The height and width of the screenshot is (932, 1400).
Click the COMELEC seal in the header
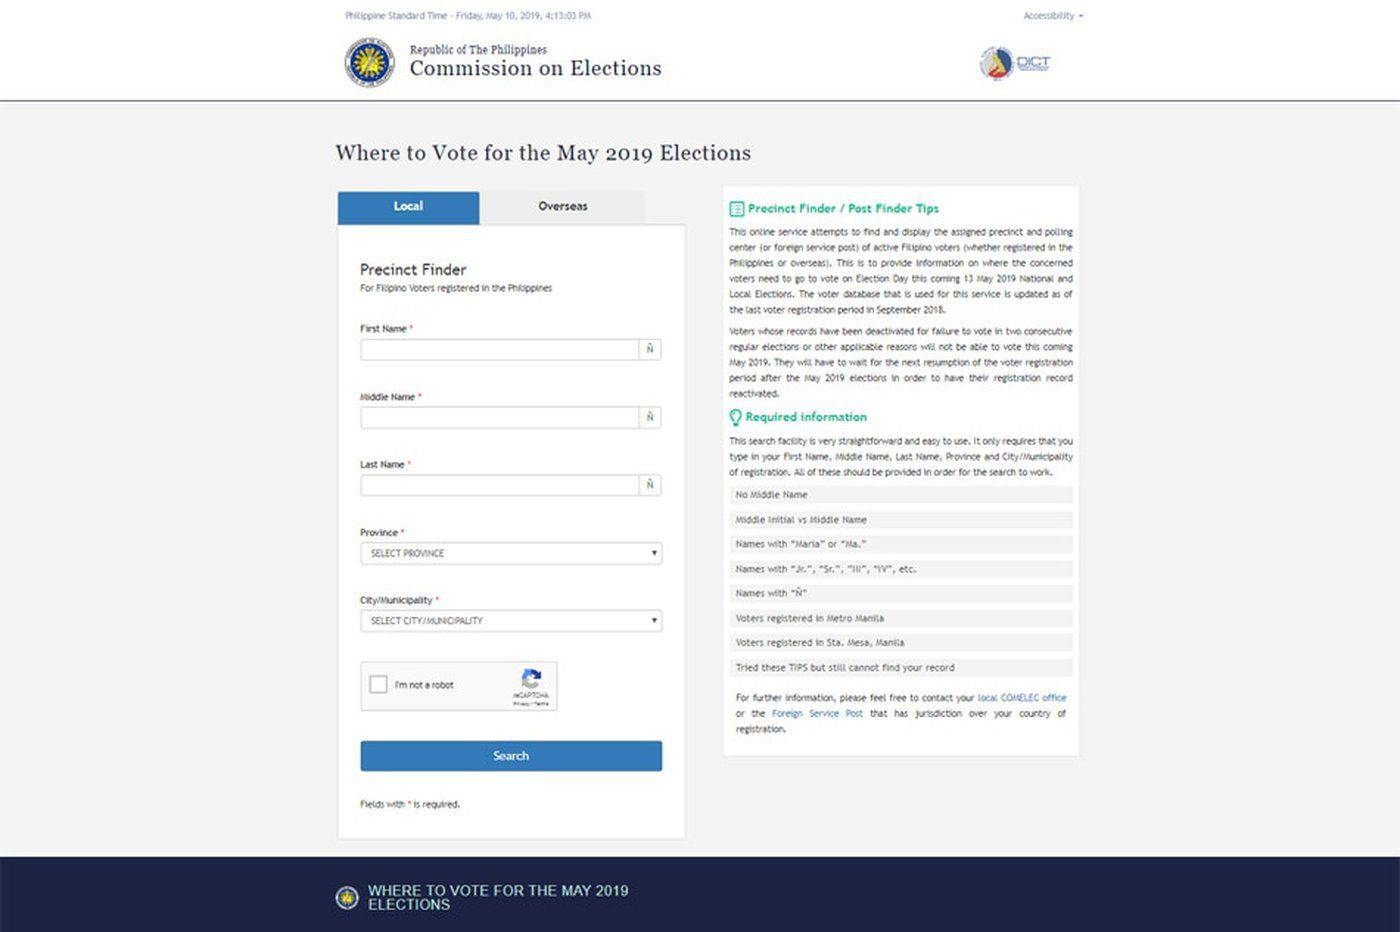tap(370, 63)
